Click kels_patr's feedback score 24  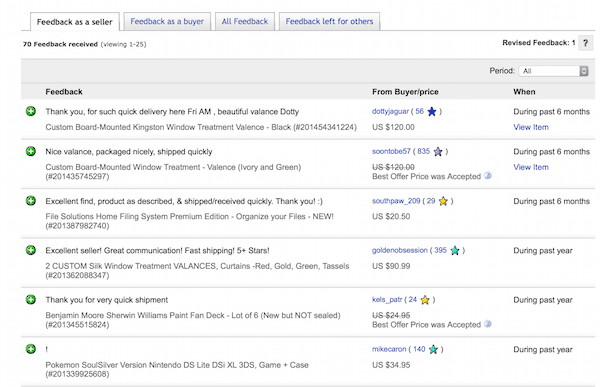tap(412, 300)
